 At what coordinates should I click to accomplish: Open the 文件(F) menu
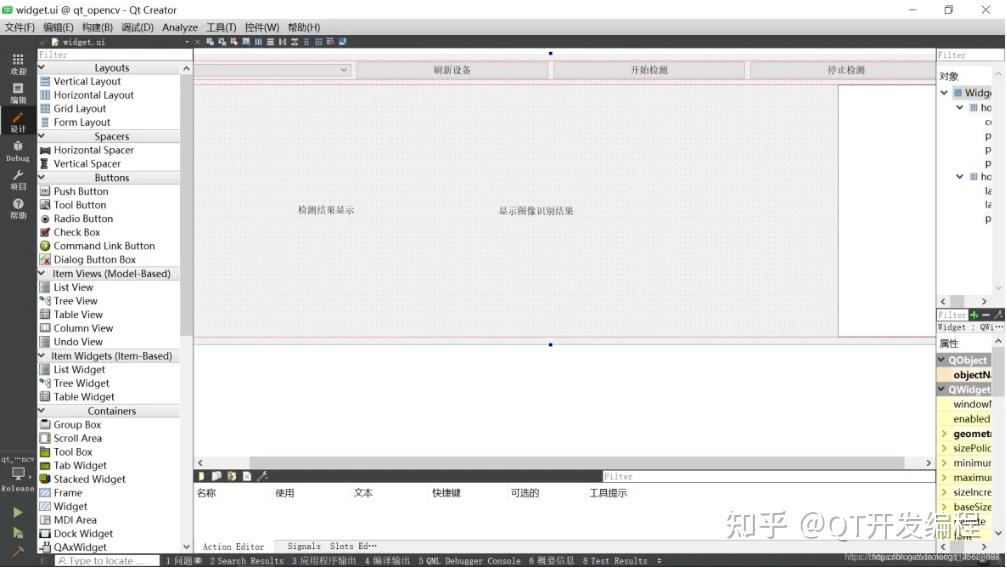click(19, 27)
